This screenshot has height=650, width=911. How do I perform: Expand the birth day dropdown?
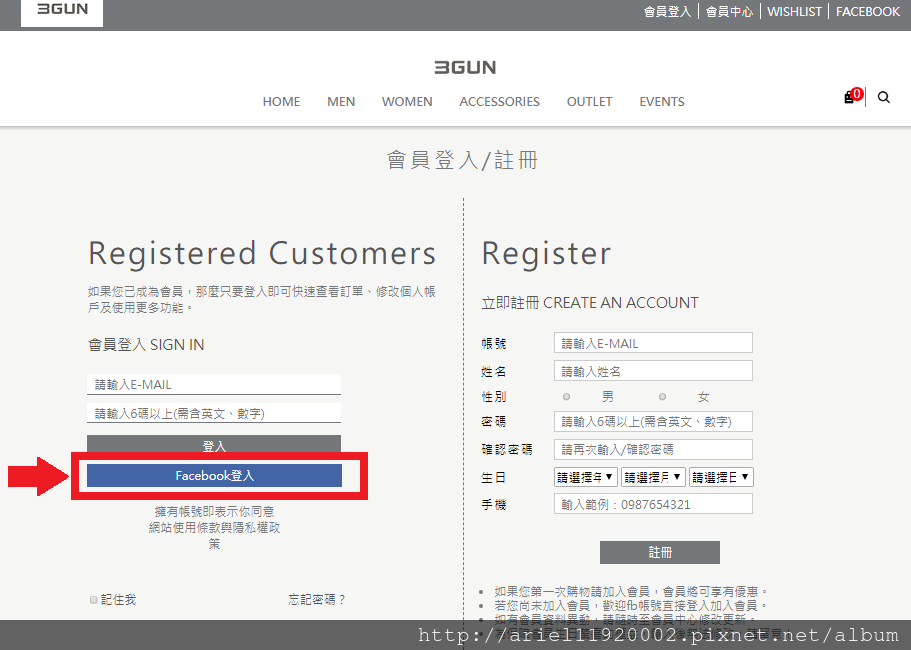(x=722, y=477)
